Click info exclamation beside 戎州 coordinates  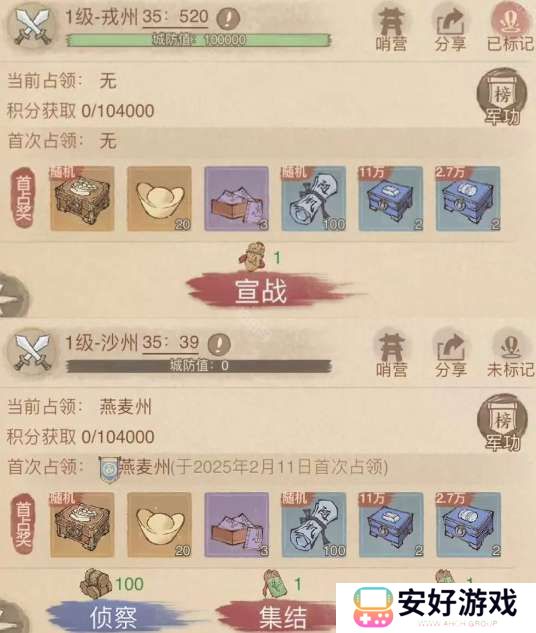(228, 18)
